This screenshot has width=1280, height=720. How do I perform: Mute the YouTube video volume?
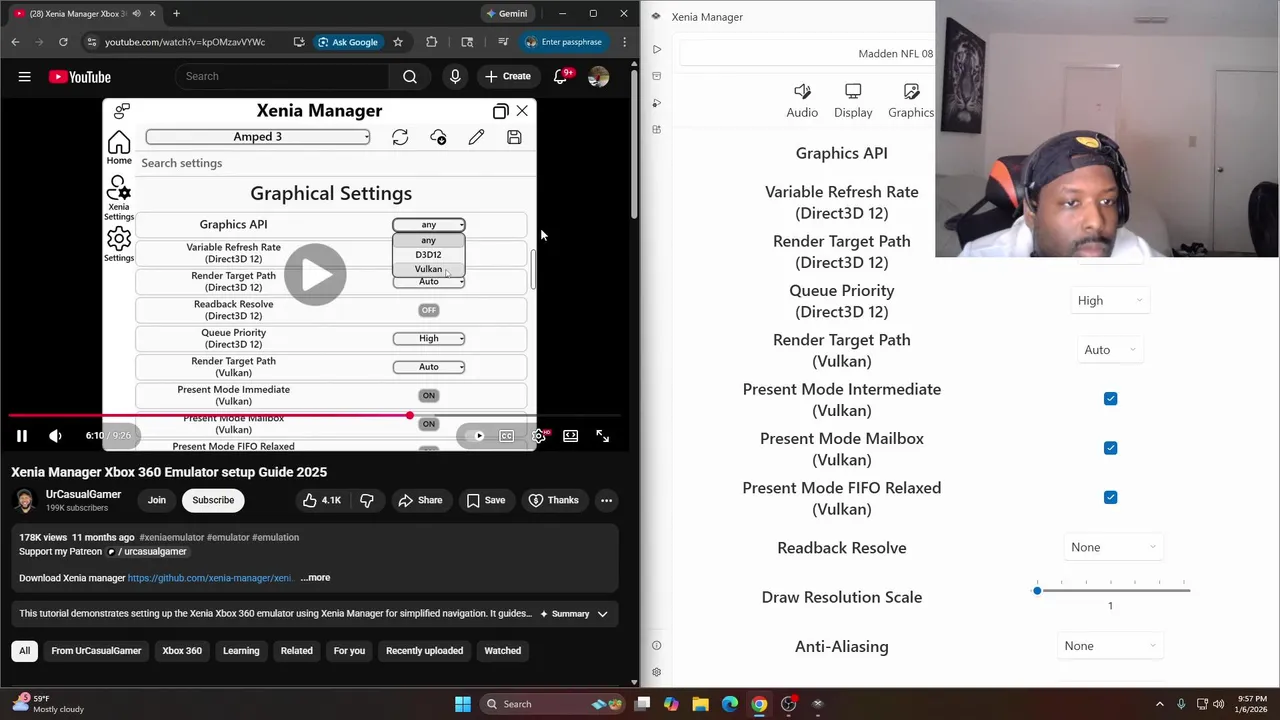[55, 436]
